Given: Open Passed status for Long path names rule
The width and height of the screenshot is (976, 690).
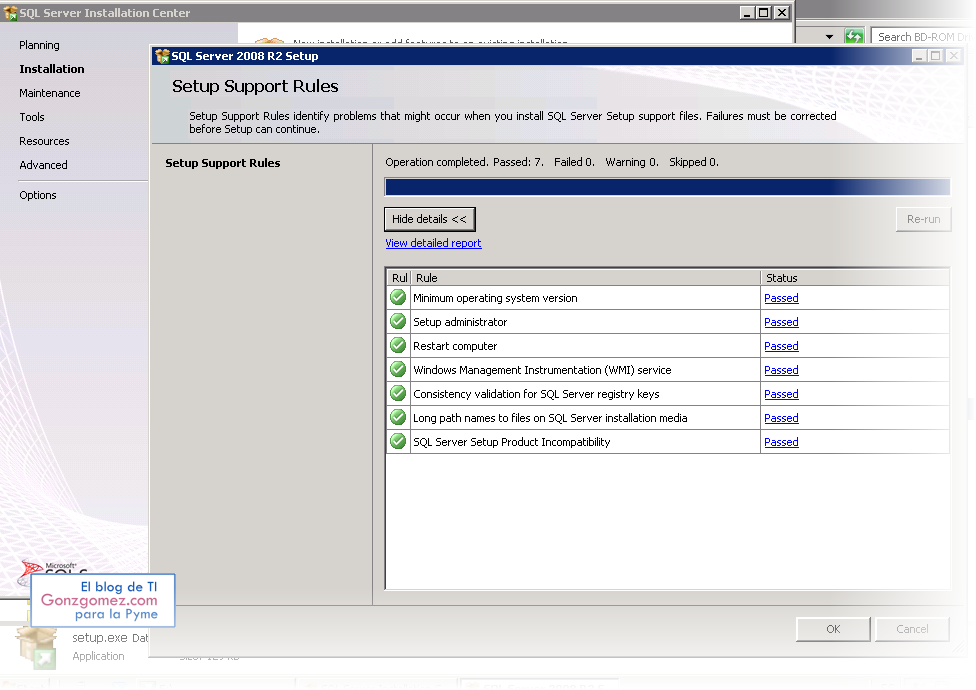Looking at the screenshot, I should pyautogui.click(x=781, y=418).
